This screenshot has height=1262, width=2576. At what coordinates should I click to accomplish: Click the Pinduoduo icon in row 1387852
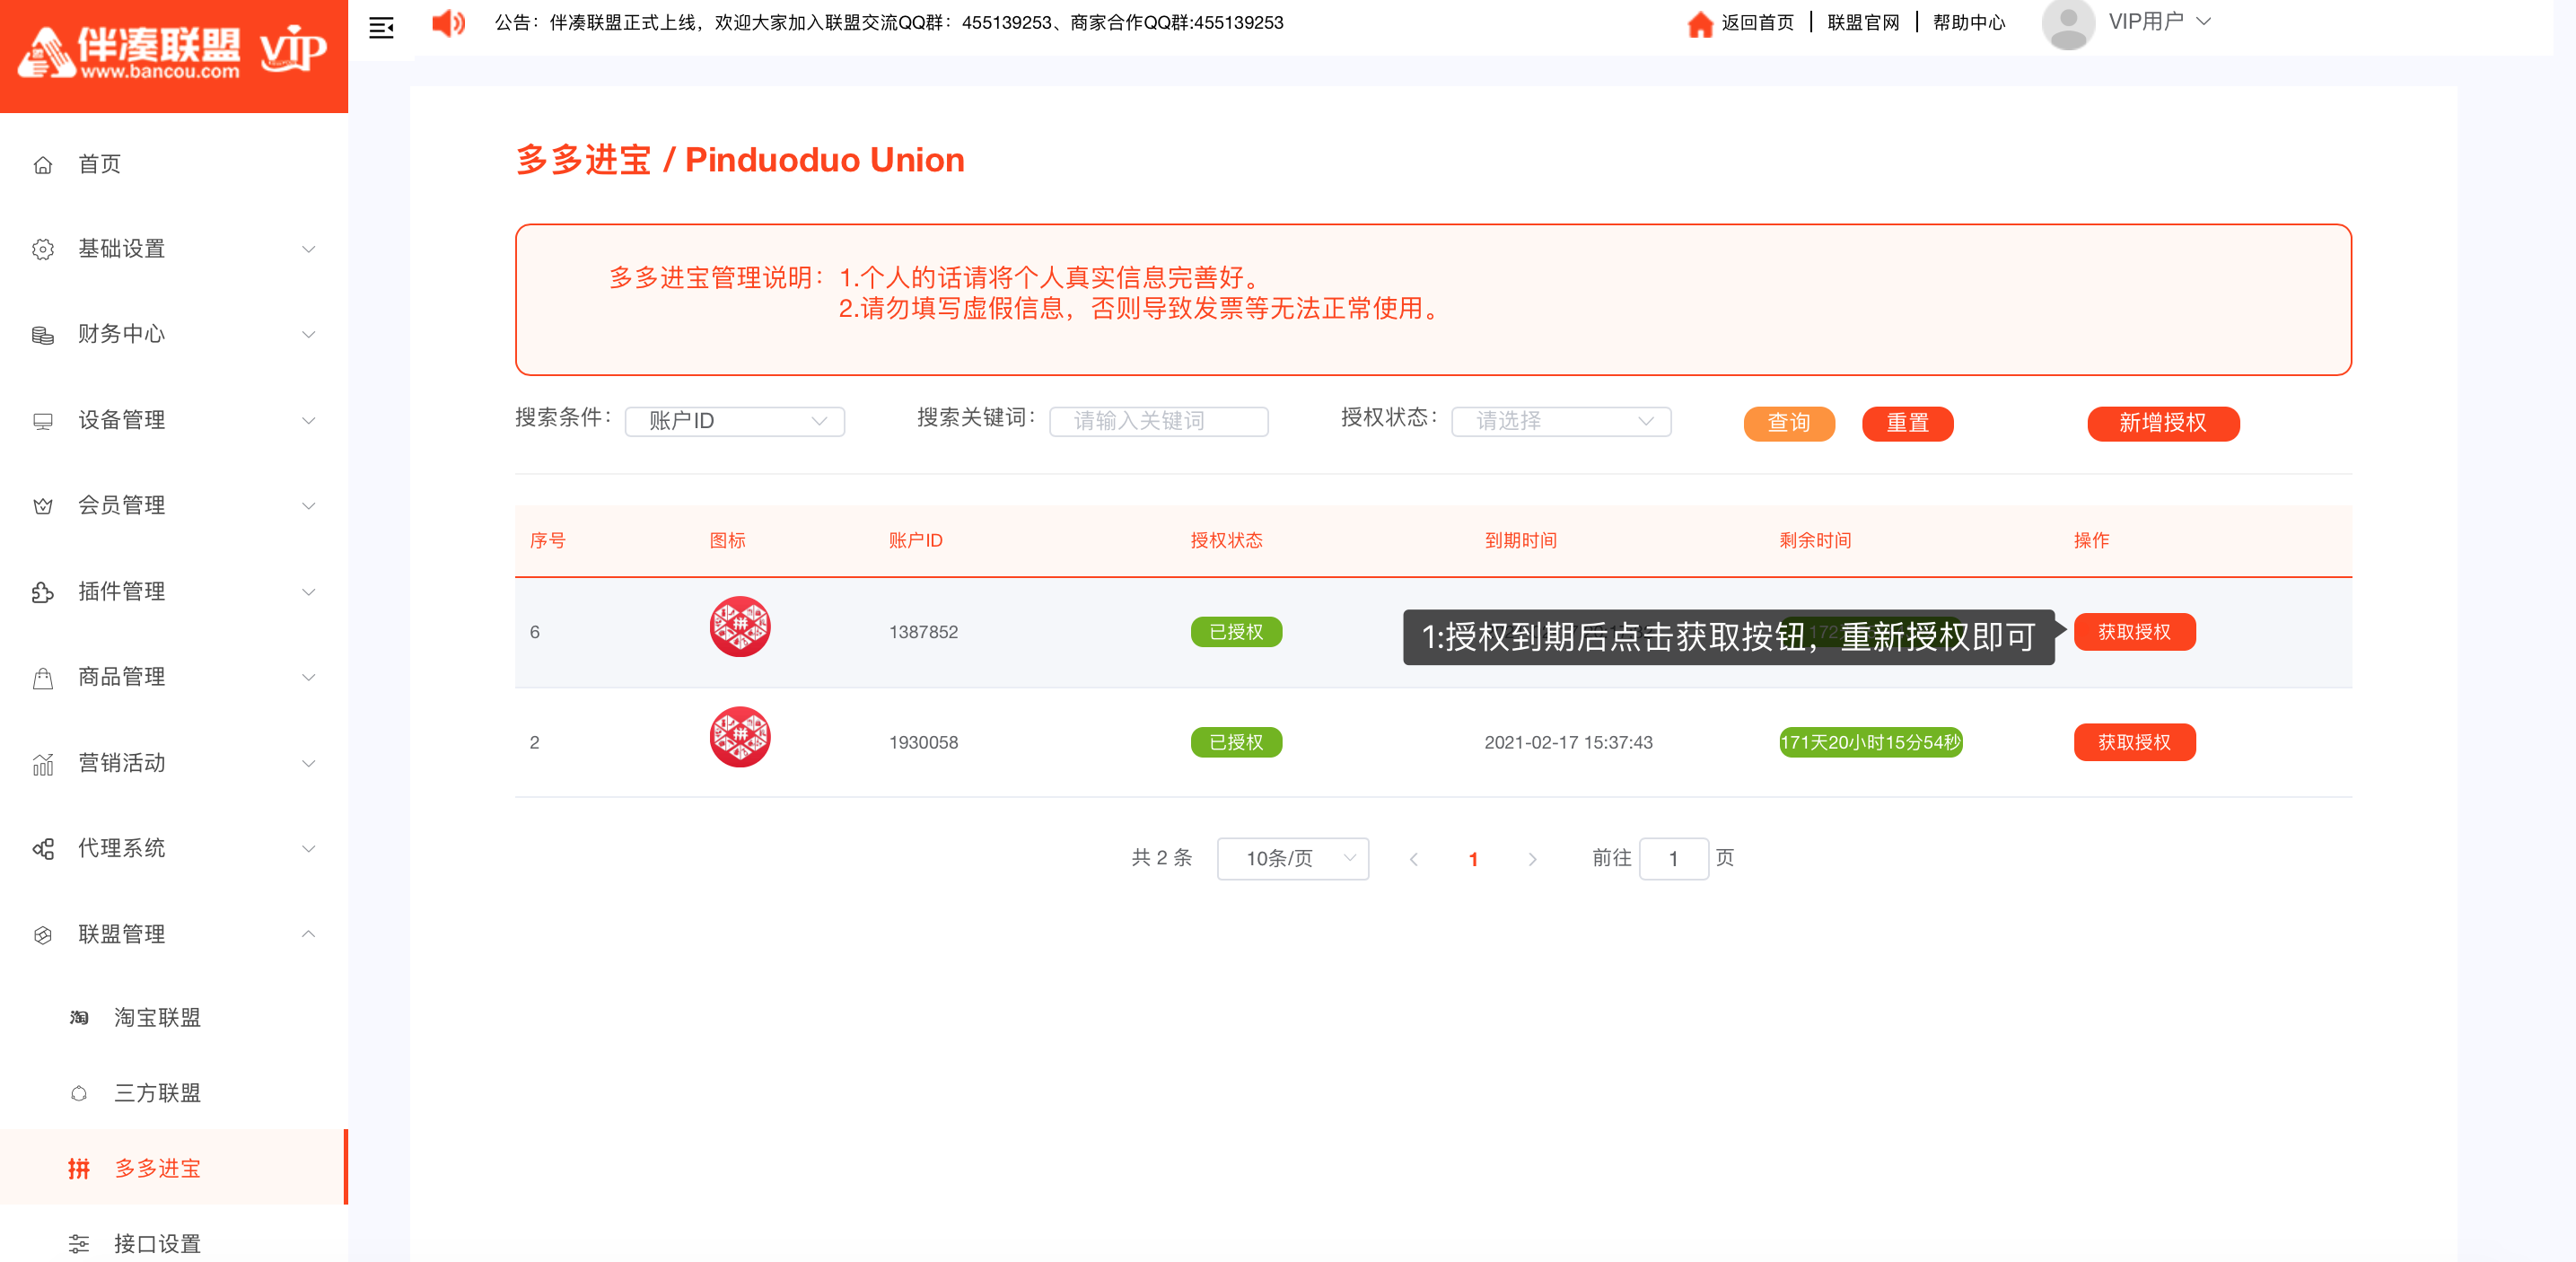tap(740, 627)
